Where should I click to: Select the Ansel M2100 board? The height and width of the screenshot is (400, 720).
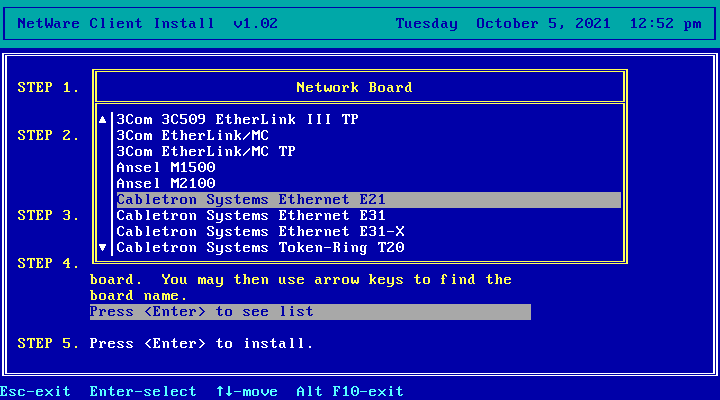[369, 184]
